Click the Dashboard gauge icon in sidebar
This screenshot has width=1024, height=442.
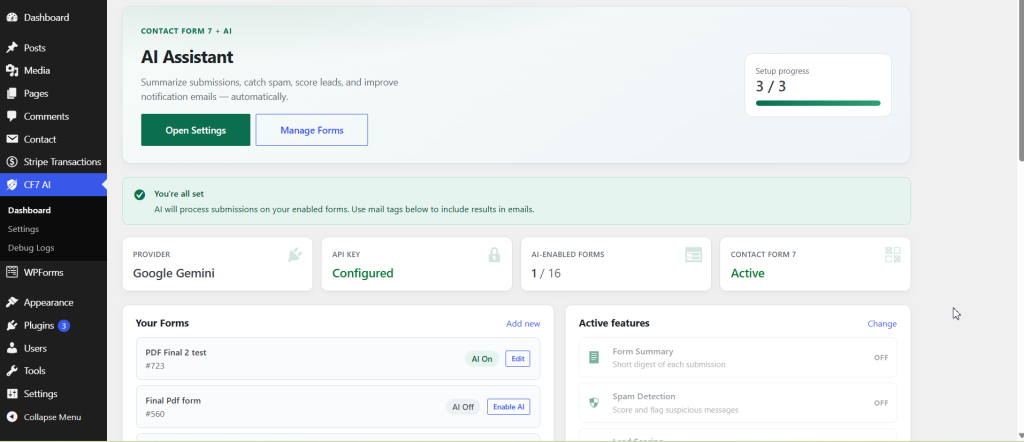tap(12, 18)
